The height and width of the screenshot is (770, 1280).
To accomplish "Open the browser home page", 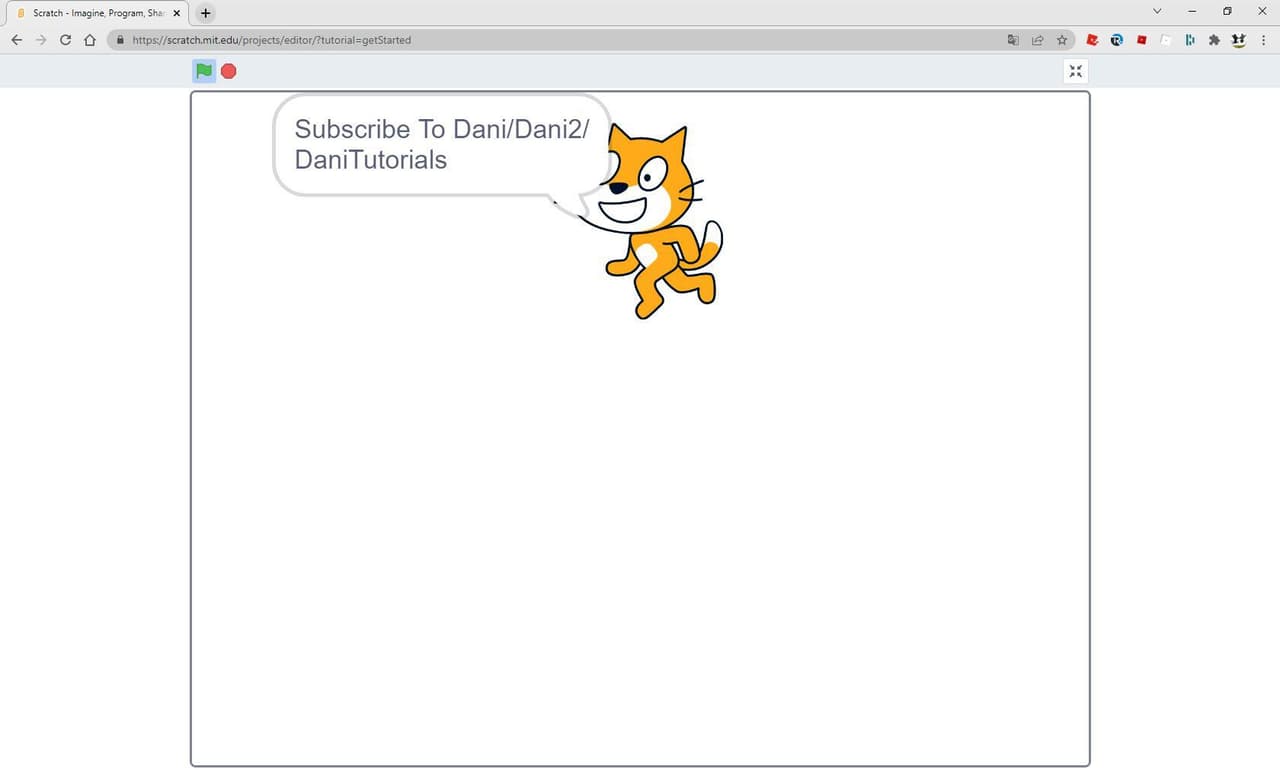I will 90,40.
